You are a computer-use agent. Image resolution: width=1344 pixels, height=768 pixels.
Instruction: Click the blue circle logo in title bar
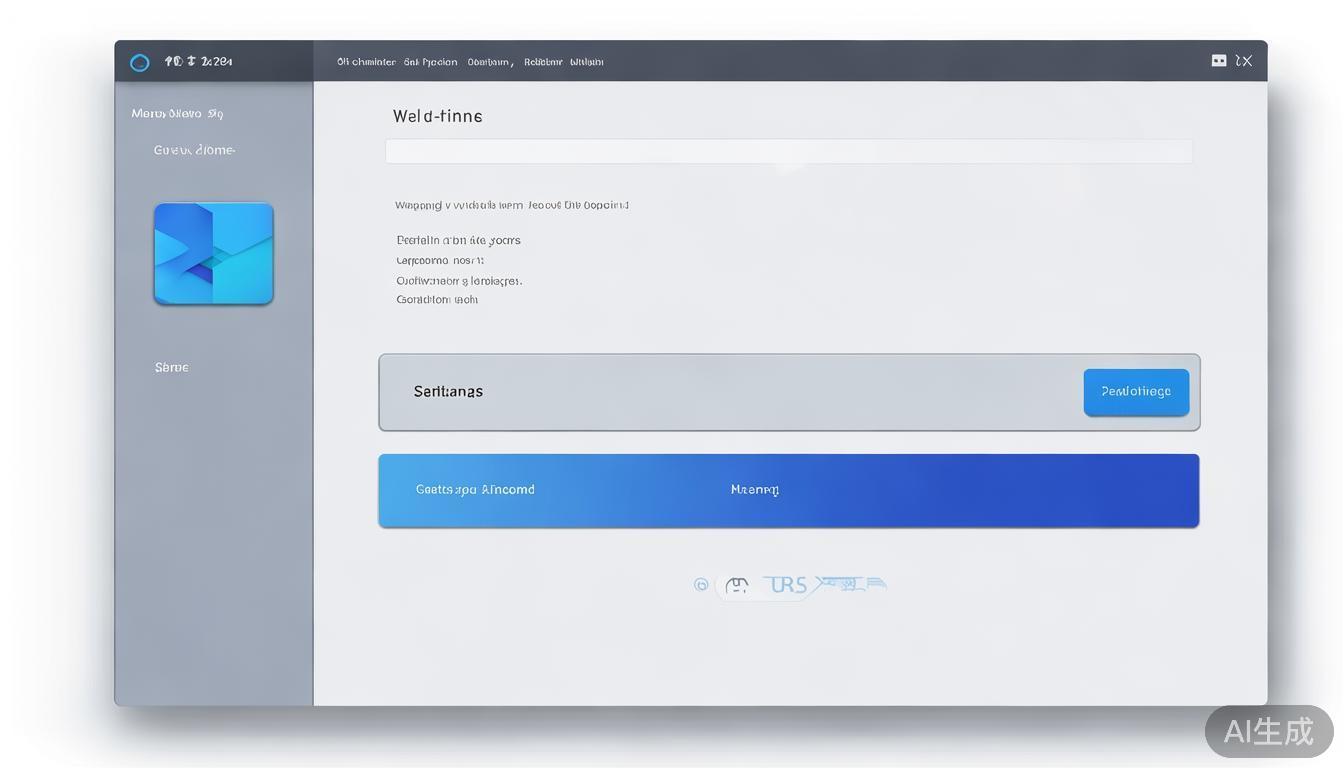tap(140, 62)
